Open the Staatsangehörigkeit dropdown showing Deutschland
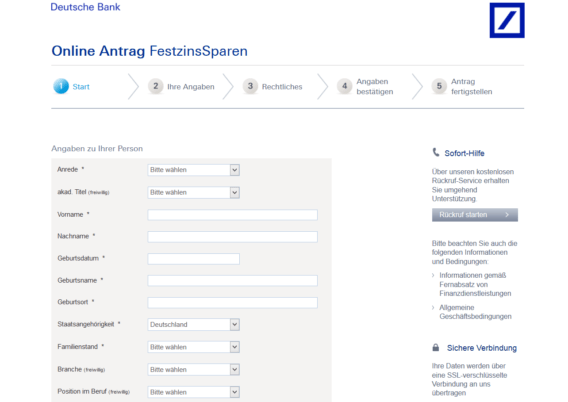568x402 pixels. pos(193,324)
